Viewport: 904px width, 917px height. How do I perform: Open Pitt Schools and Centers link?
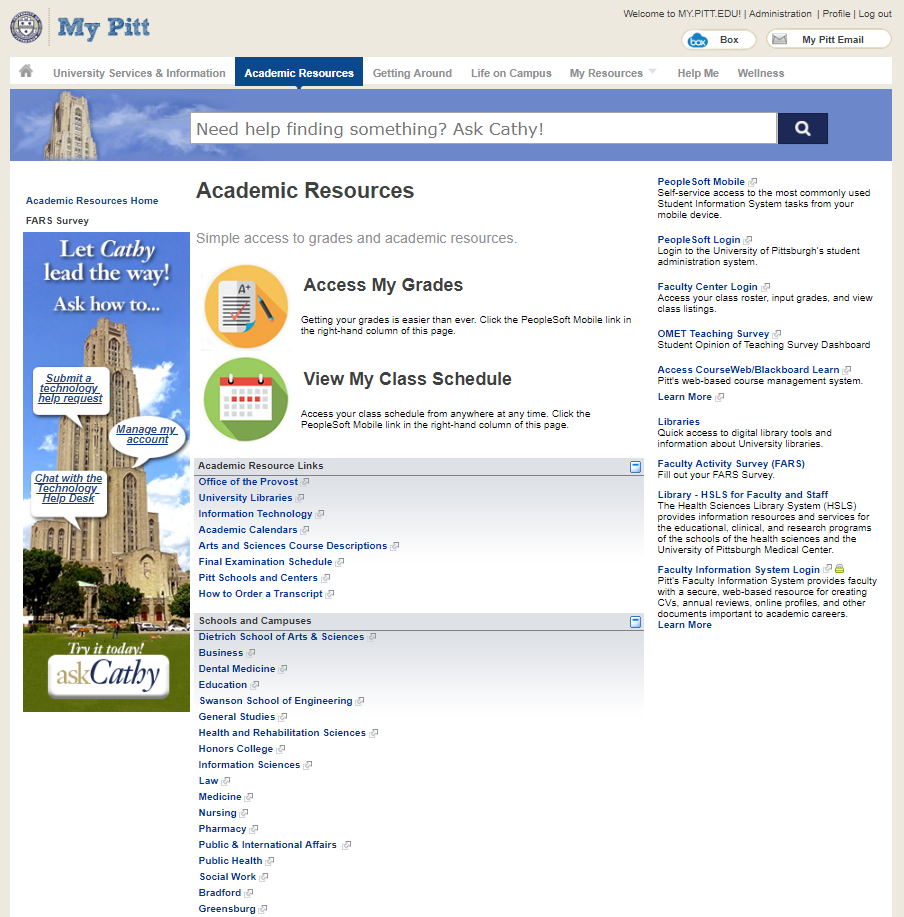click(x=258, y=578)
